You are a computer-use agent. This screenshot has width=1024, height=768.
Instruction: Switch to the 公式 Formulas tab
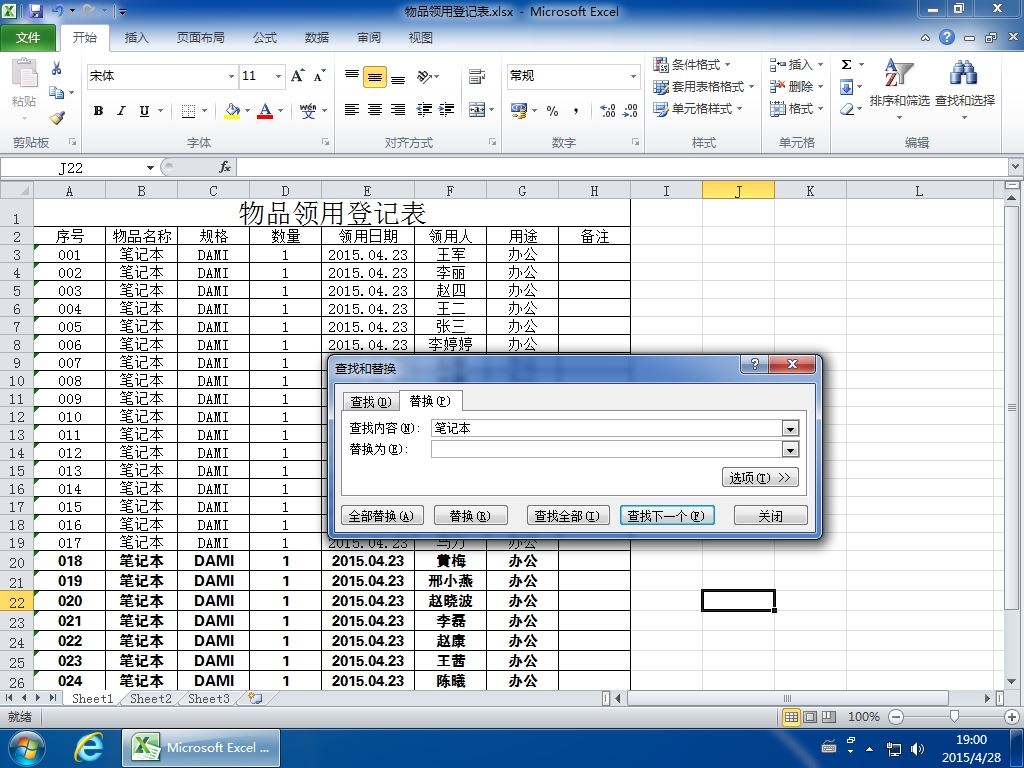264,38
